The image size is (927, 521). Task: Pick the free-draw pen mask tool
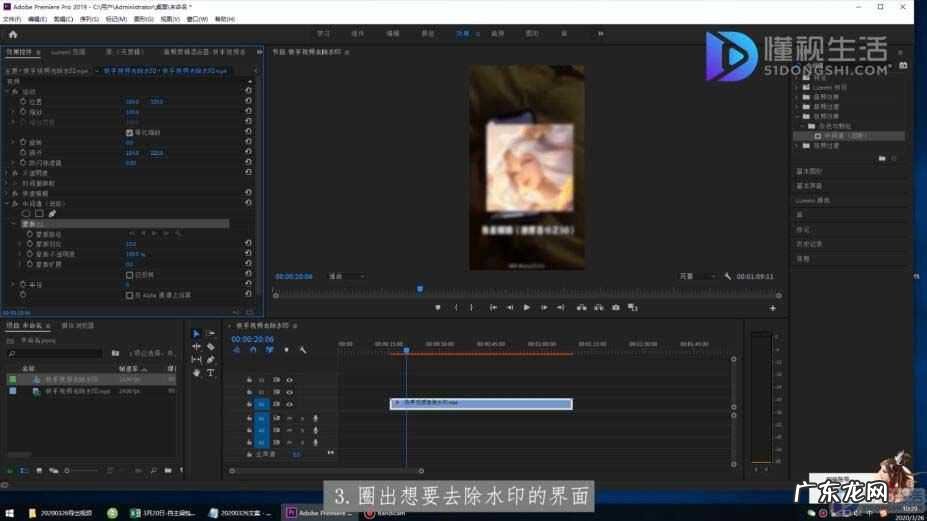[52, 213]
